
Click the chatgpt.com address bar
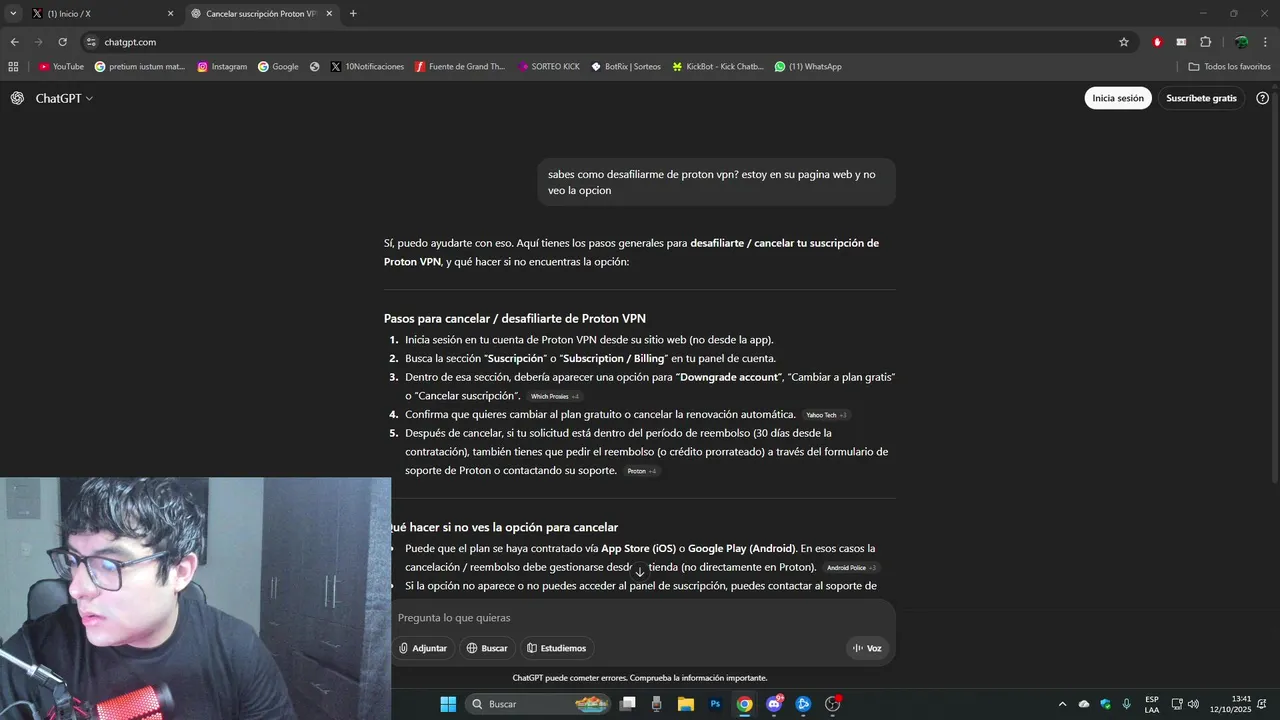click(600, 42)
